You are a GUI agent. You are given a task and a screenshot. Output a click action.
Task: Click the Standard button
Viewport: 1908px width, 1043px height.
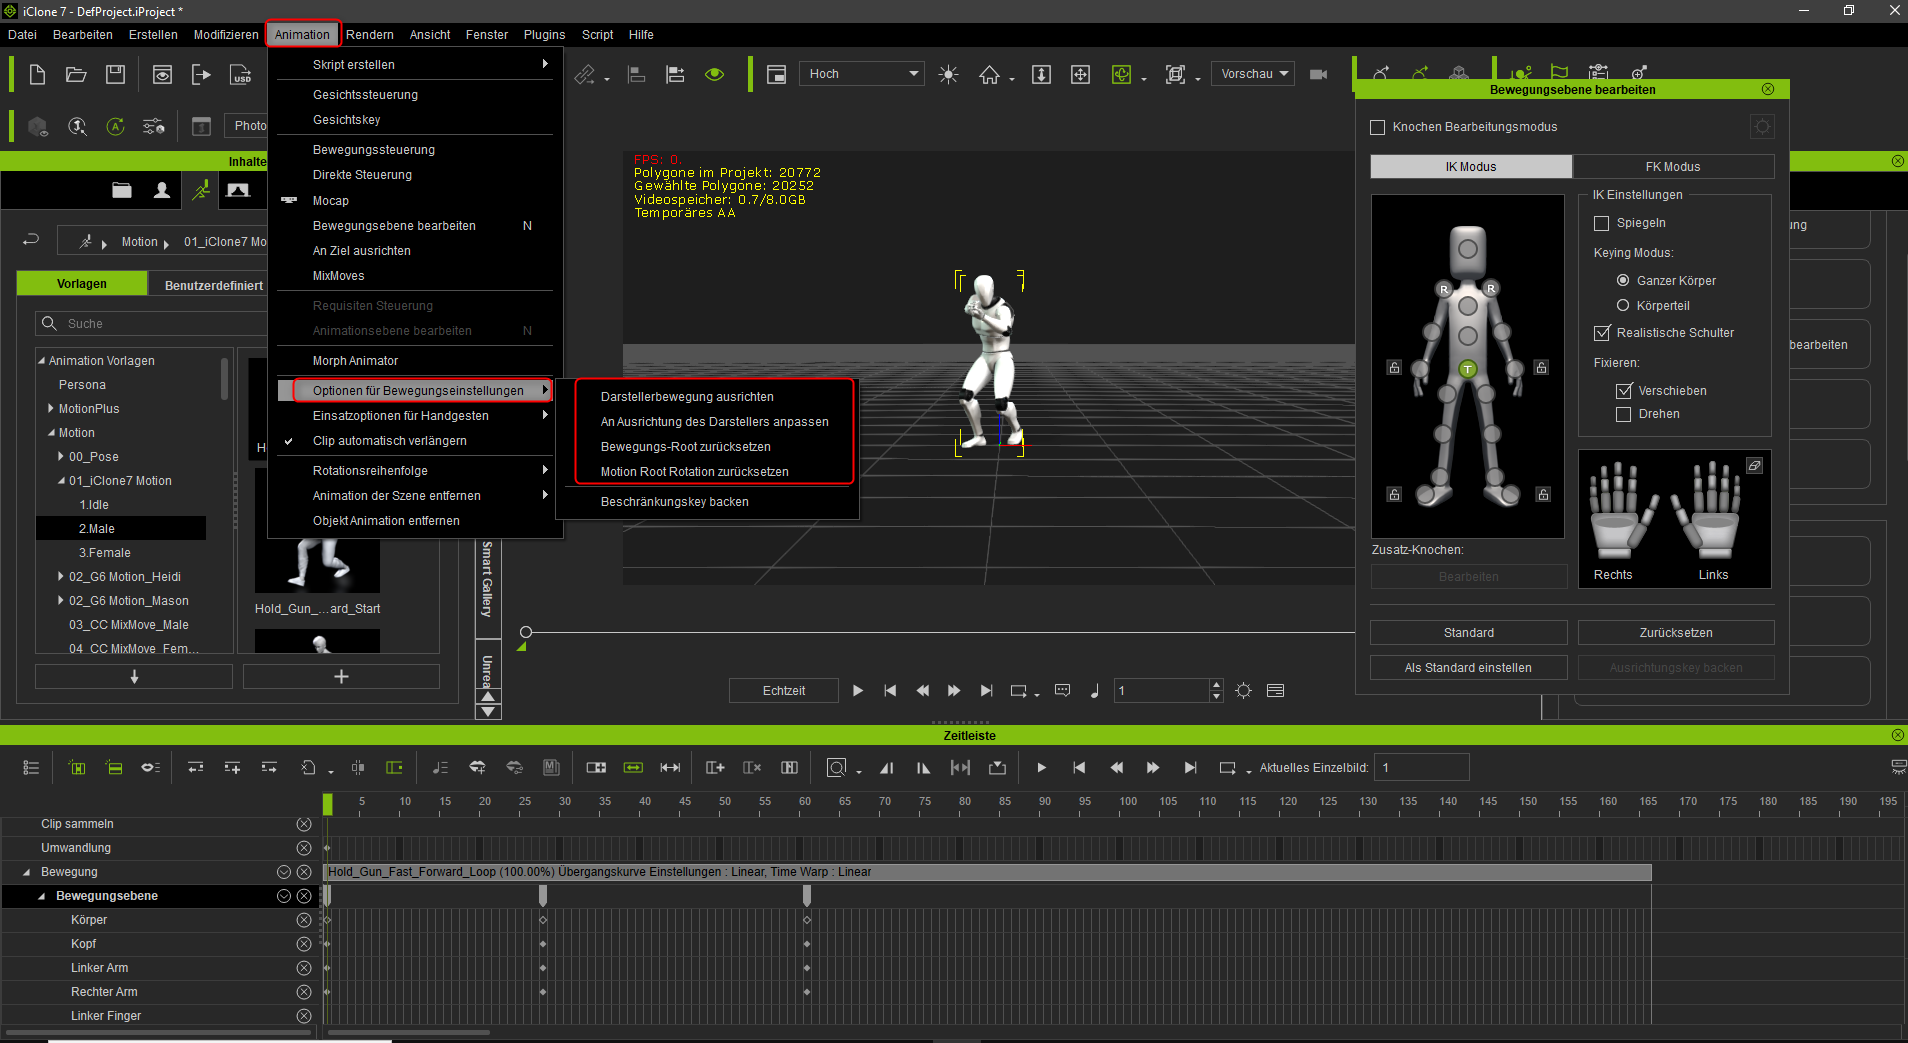pos(1468,633)
